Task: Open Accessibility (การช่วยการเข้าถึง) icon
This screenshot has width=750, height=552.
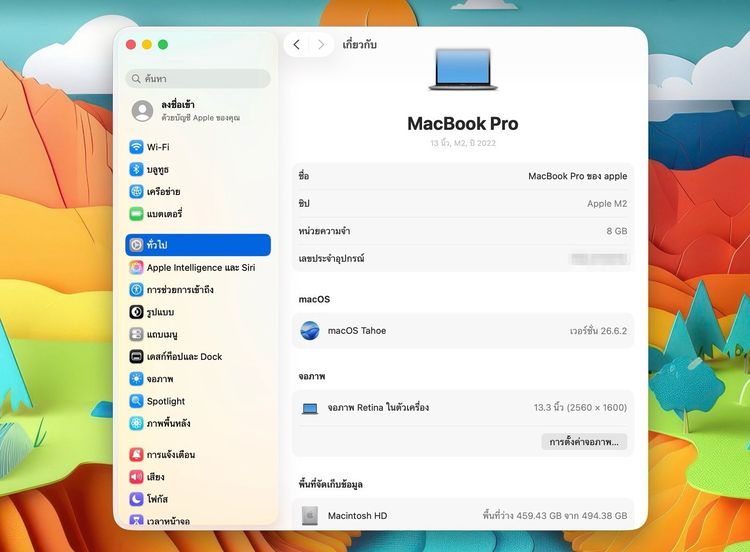Action: (136, 289)
